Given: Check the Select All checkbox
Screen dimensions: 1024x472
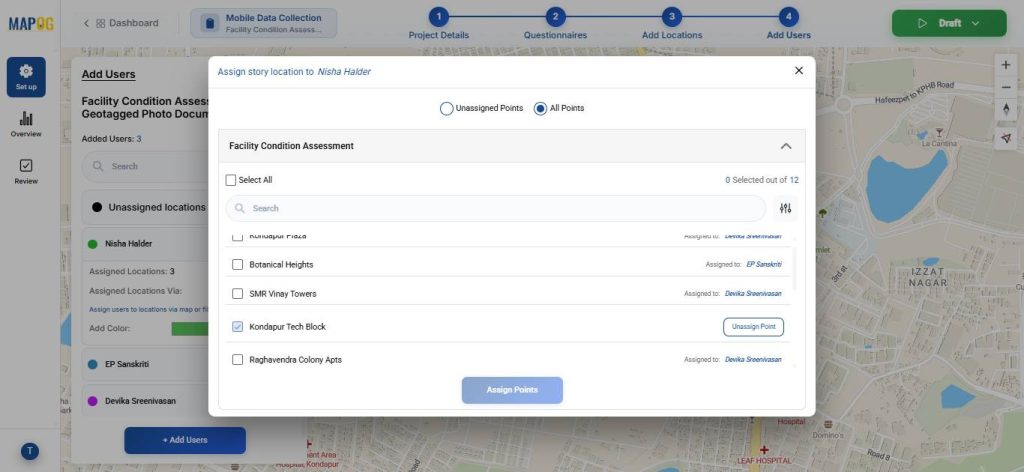Looking at the screenshot, I should click(231, 180).
